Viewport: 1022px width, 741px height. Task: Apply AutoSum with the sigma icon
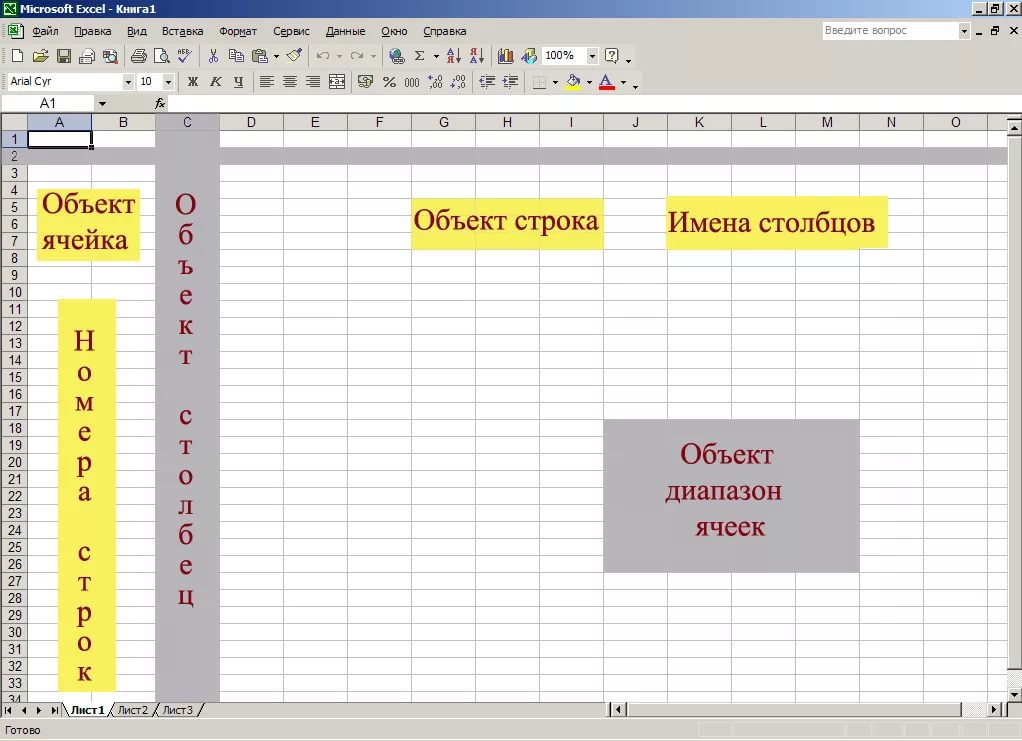click(420, 56)
